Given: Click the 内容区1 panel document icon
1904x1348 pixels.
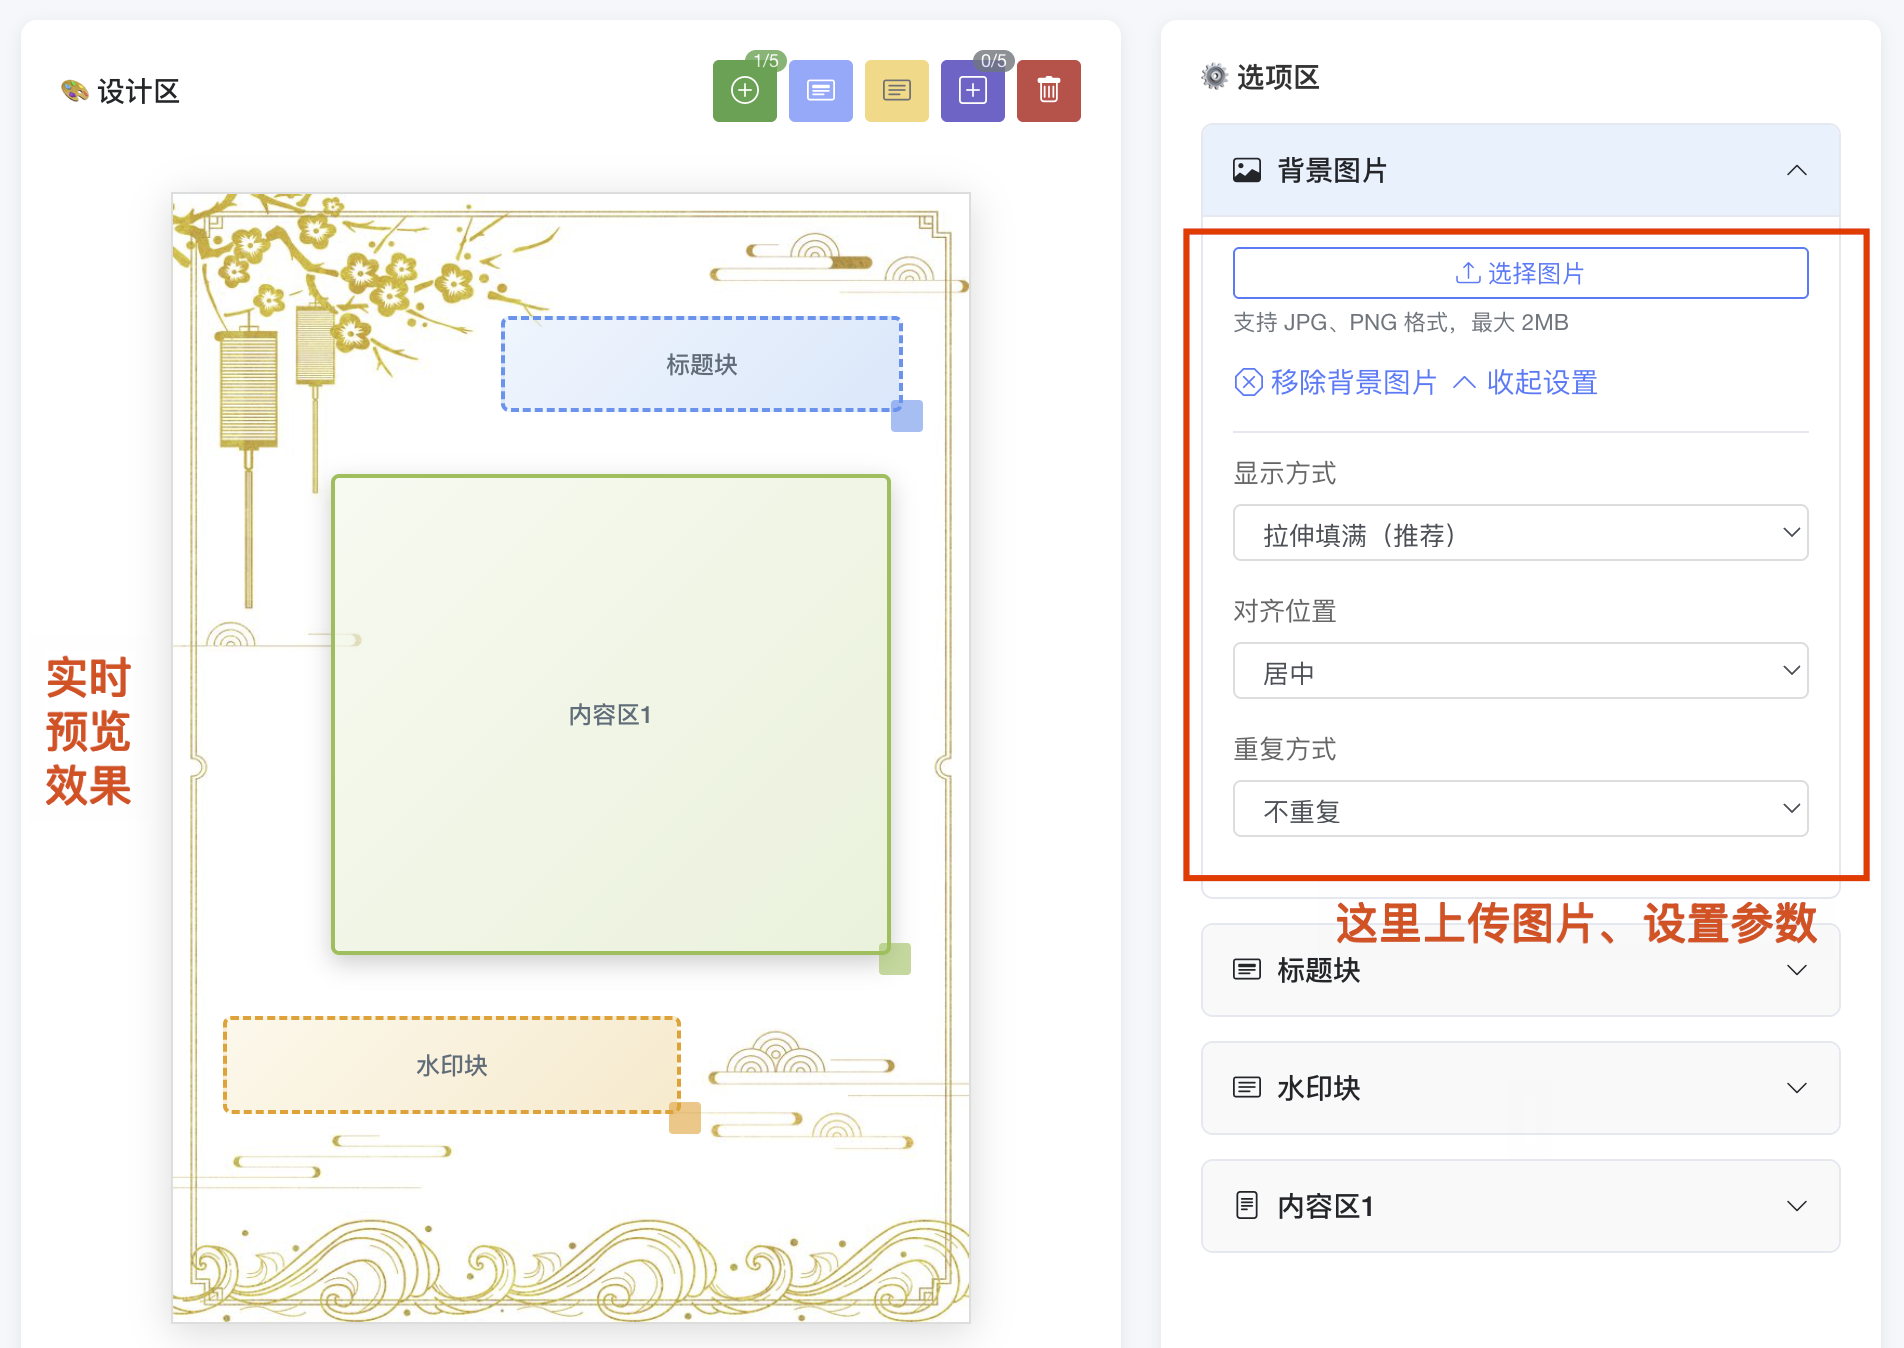Looking at the screenshot, I should [1246, 1205].
